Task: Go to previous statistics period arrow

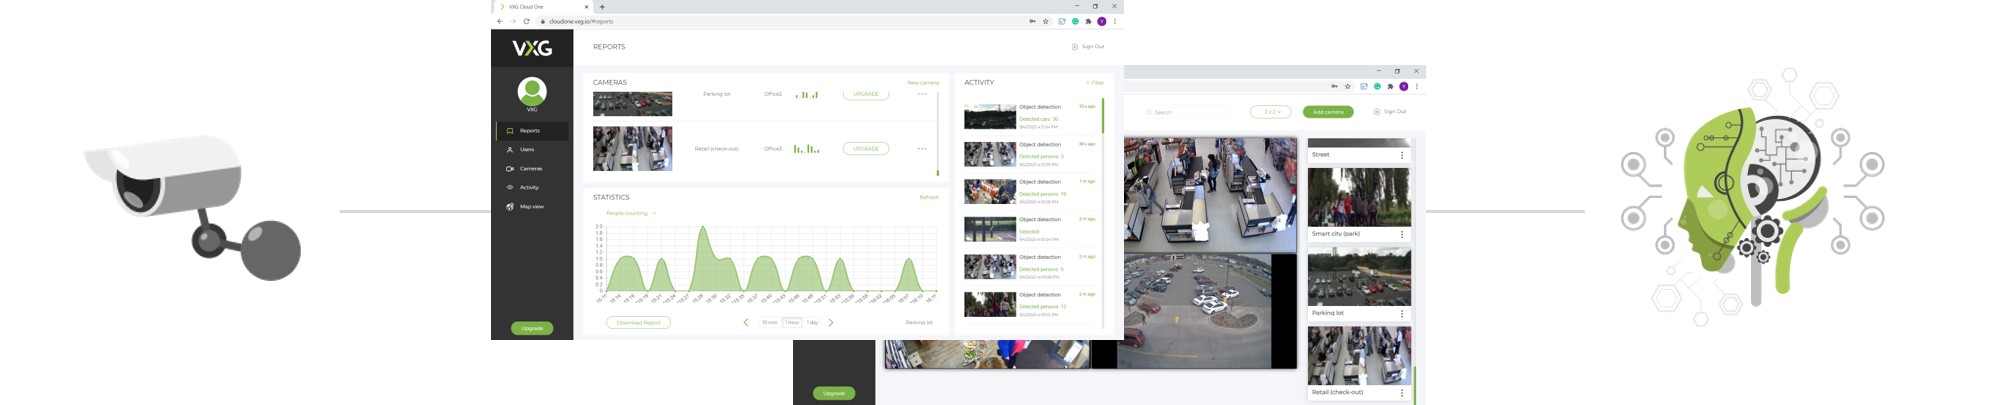Action: [x=746, y=323]
